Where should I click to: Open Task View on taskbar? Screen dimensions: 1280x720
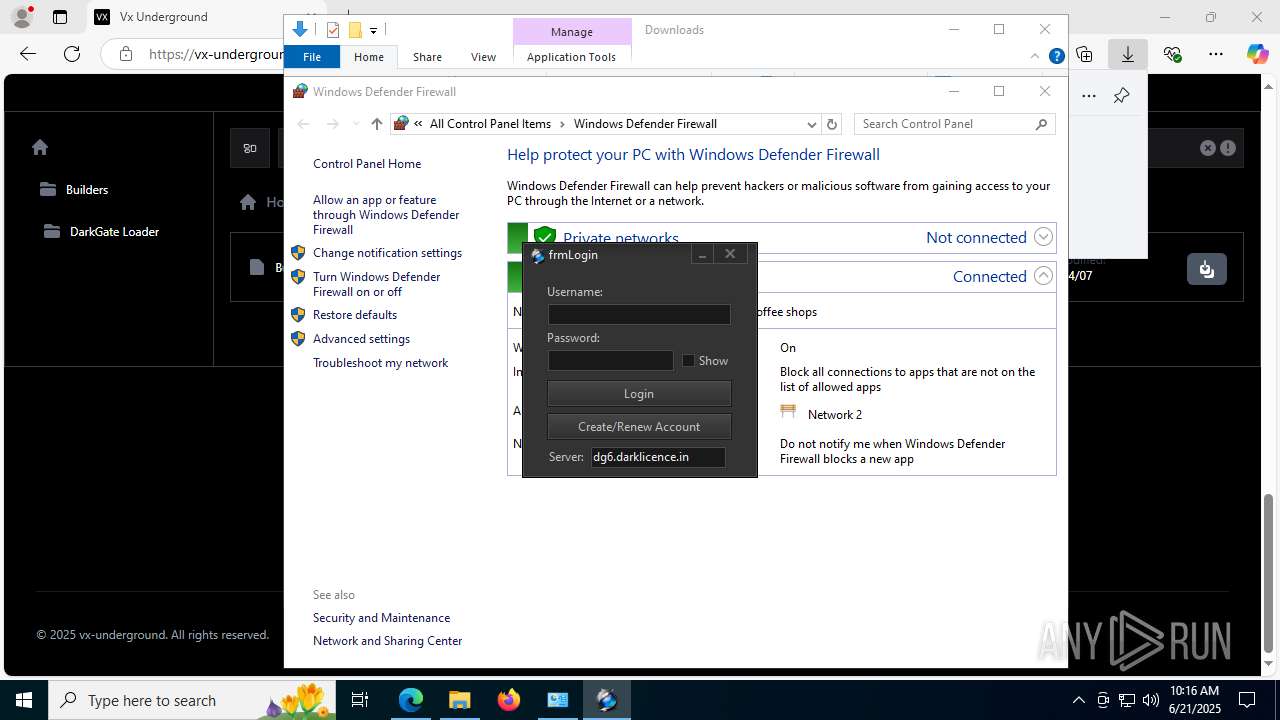pos(361,700)
